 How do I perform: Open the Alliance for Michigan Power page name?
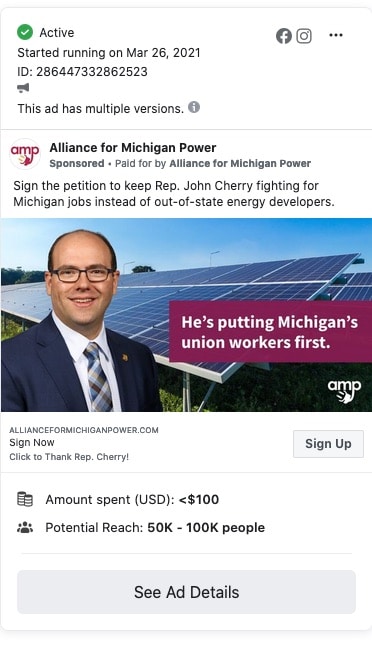(x=133, y=148)
